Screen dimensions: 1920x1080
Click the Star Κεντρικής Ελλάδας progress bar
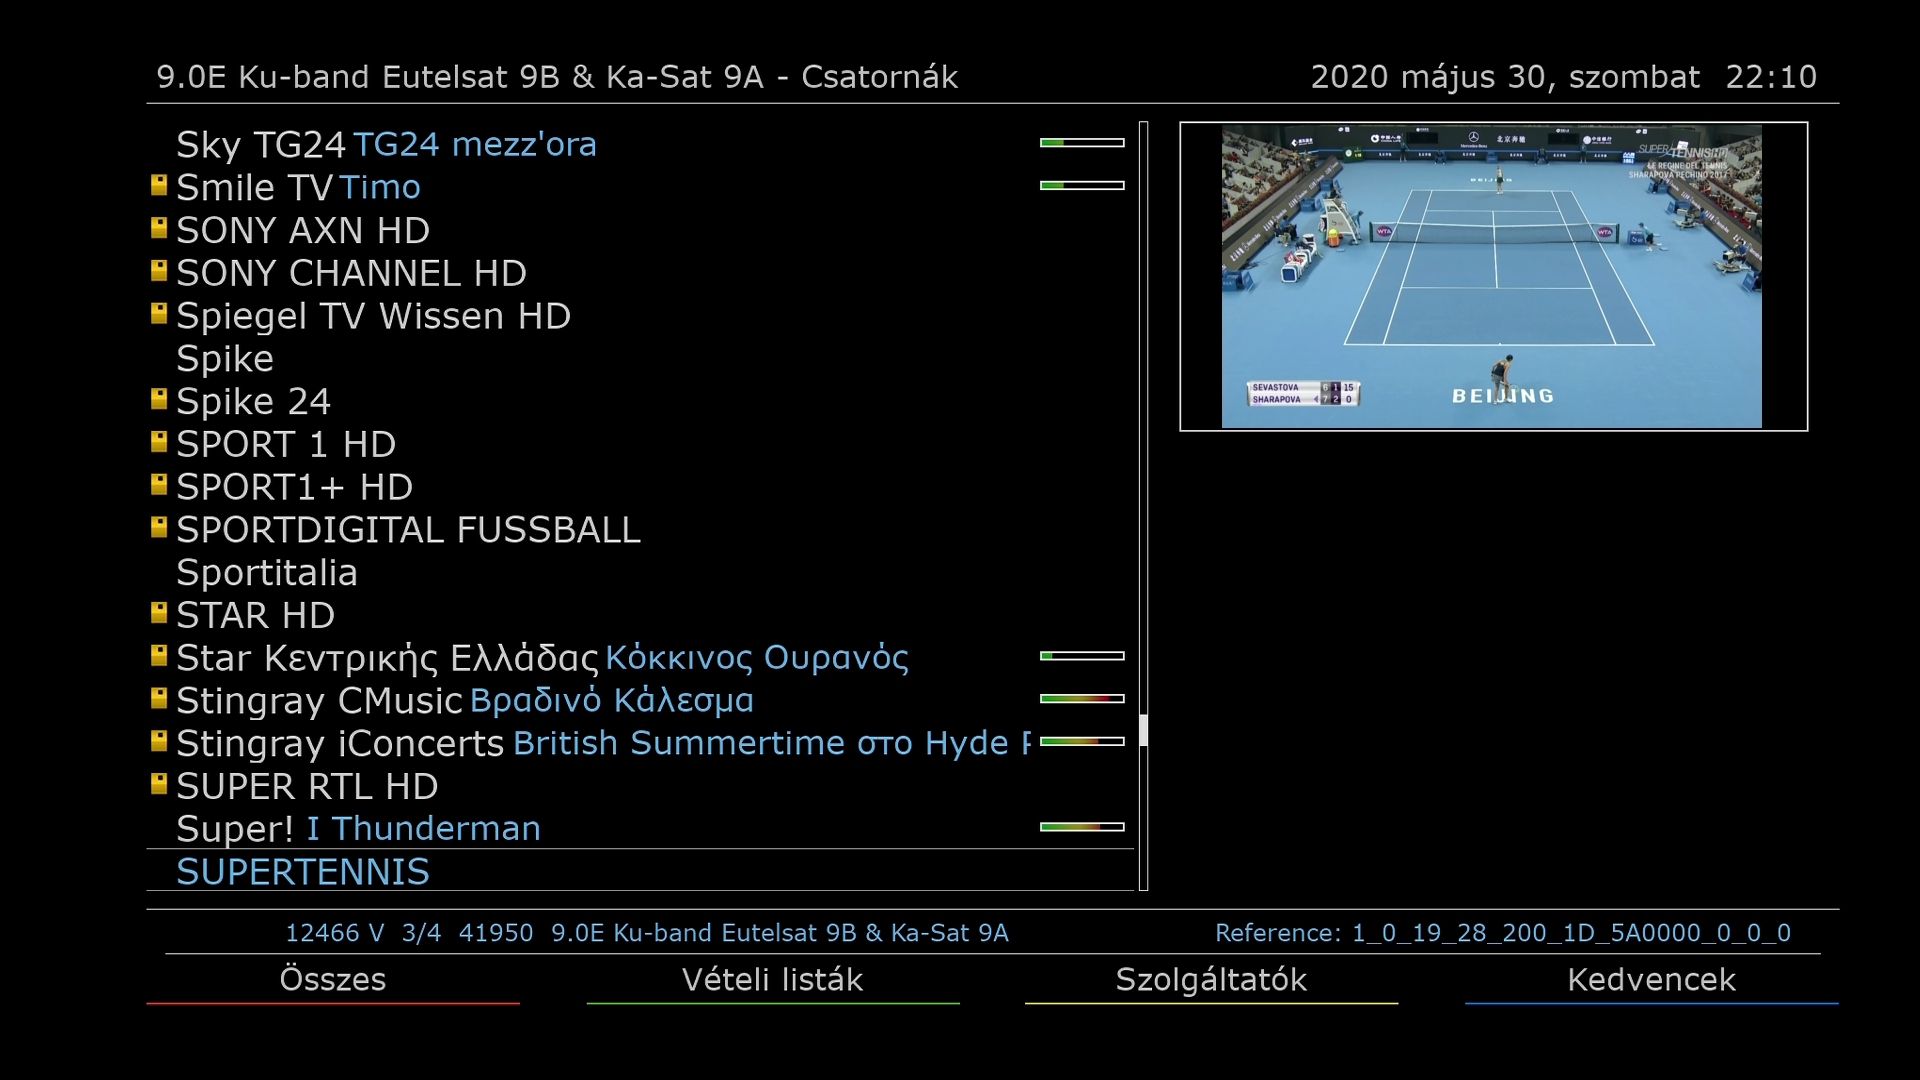1082,656
